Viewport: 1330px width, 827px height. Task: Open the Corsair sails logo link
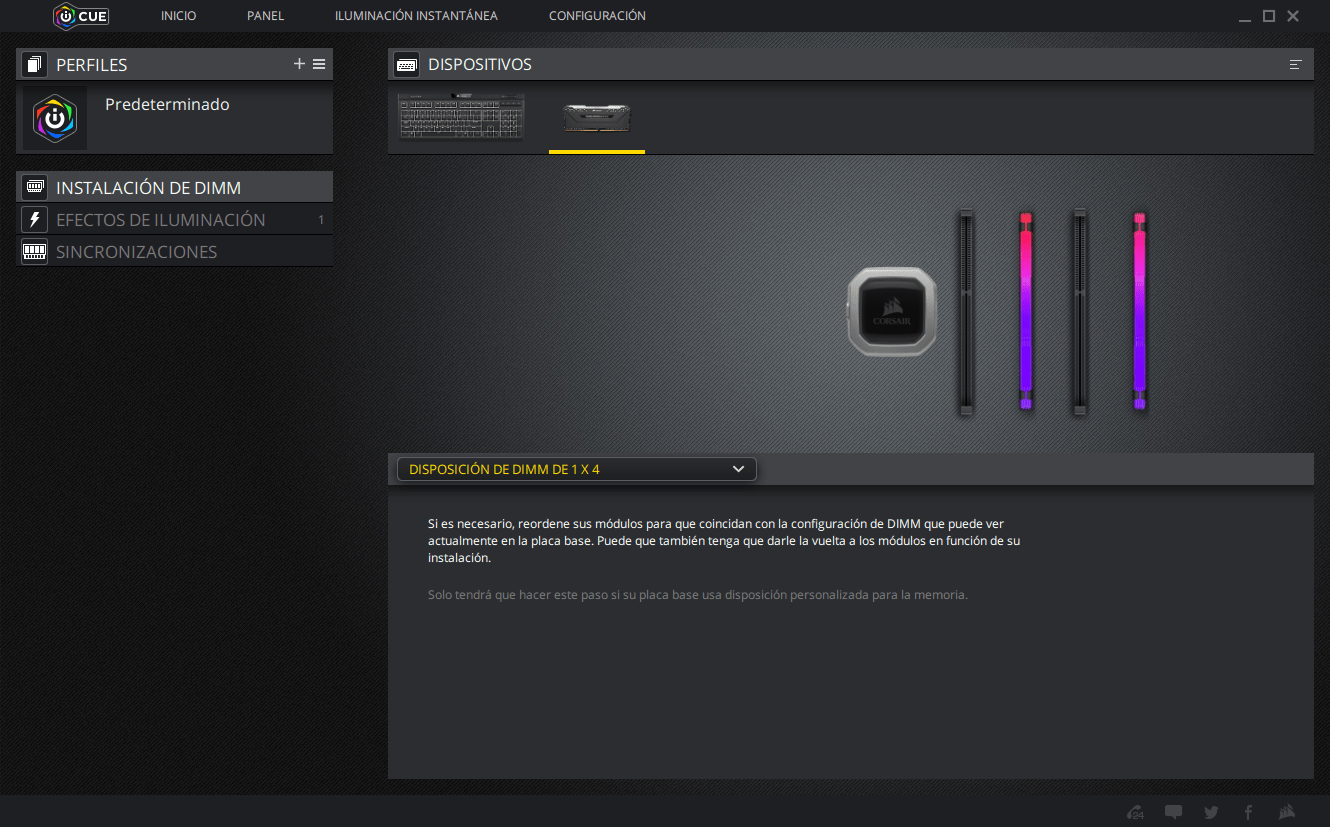(1288, 812)
